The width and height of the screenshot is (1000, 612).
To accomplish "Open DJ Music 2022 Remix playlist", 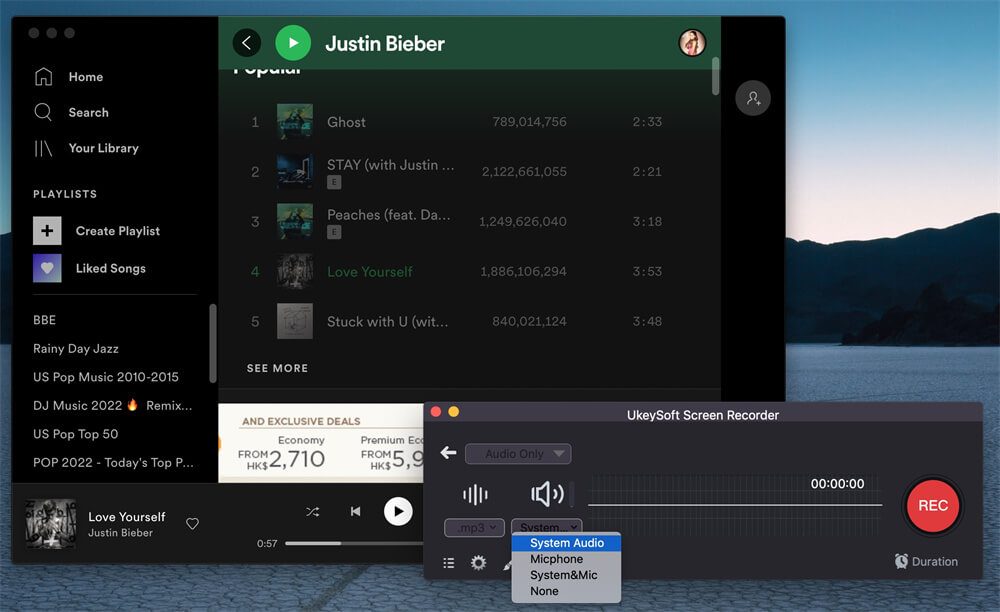I will (x=112, y=405).
